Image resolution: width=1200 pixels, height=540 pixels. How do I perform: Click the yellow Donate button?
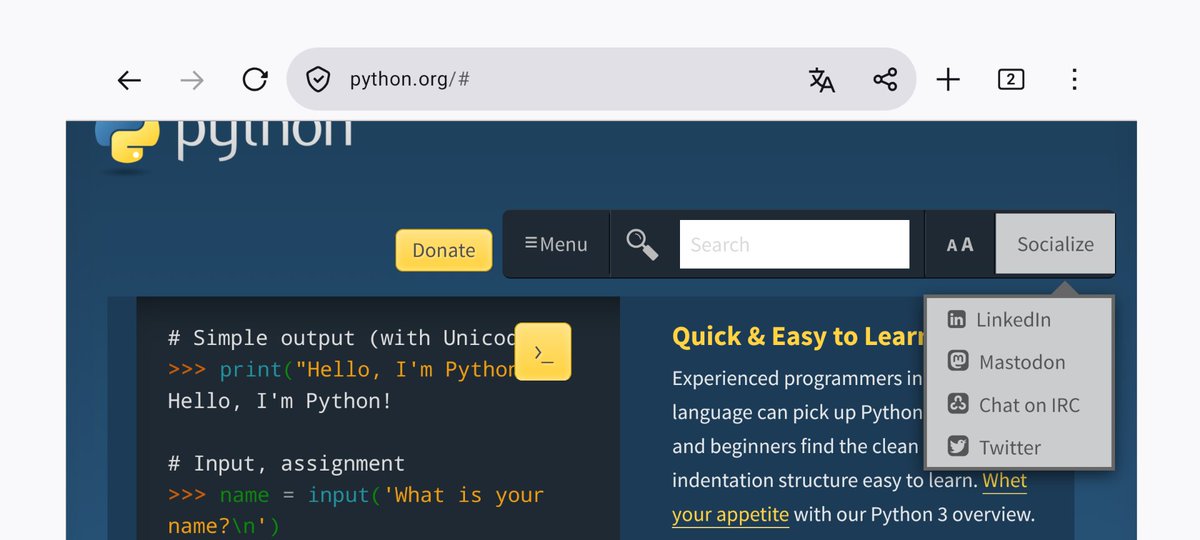[x=444, y=250]
